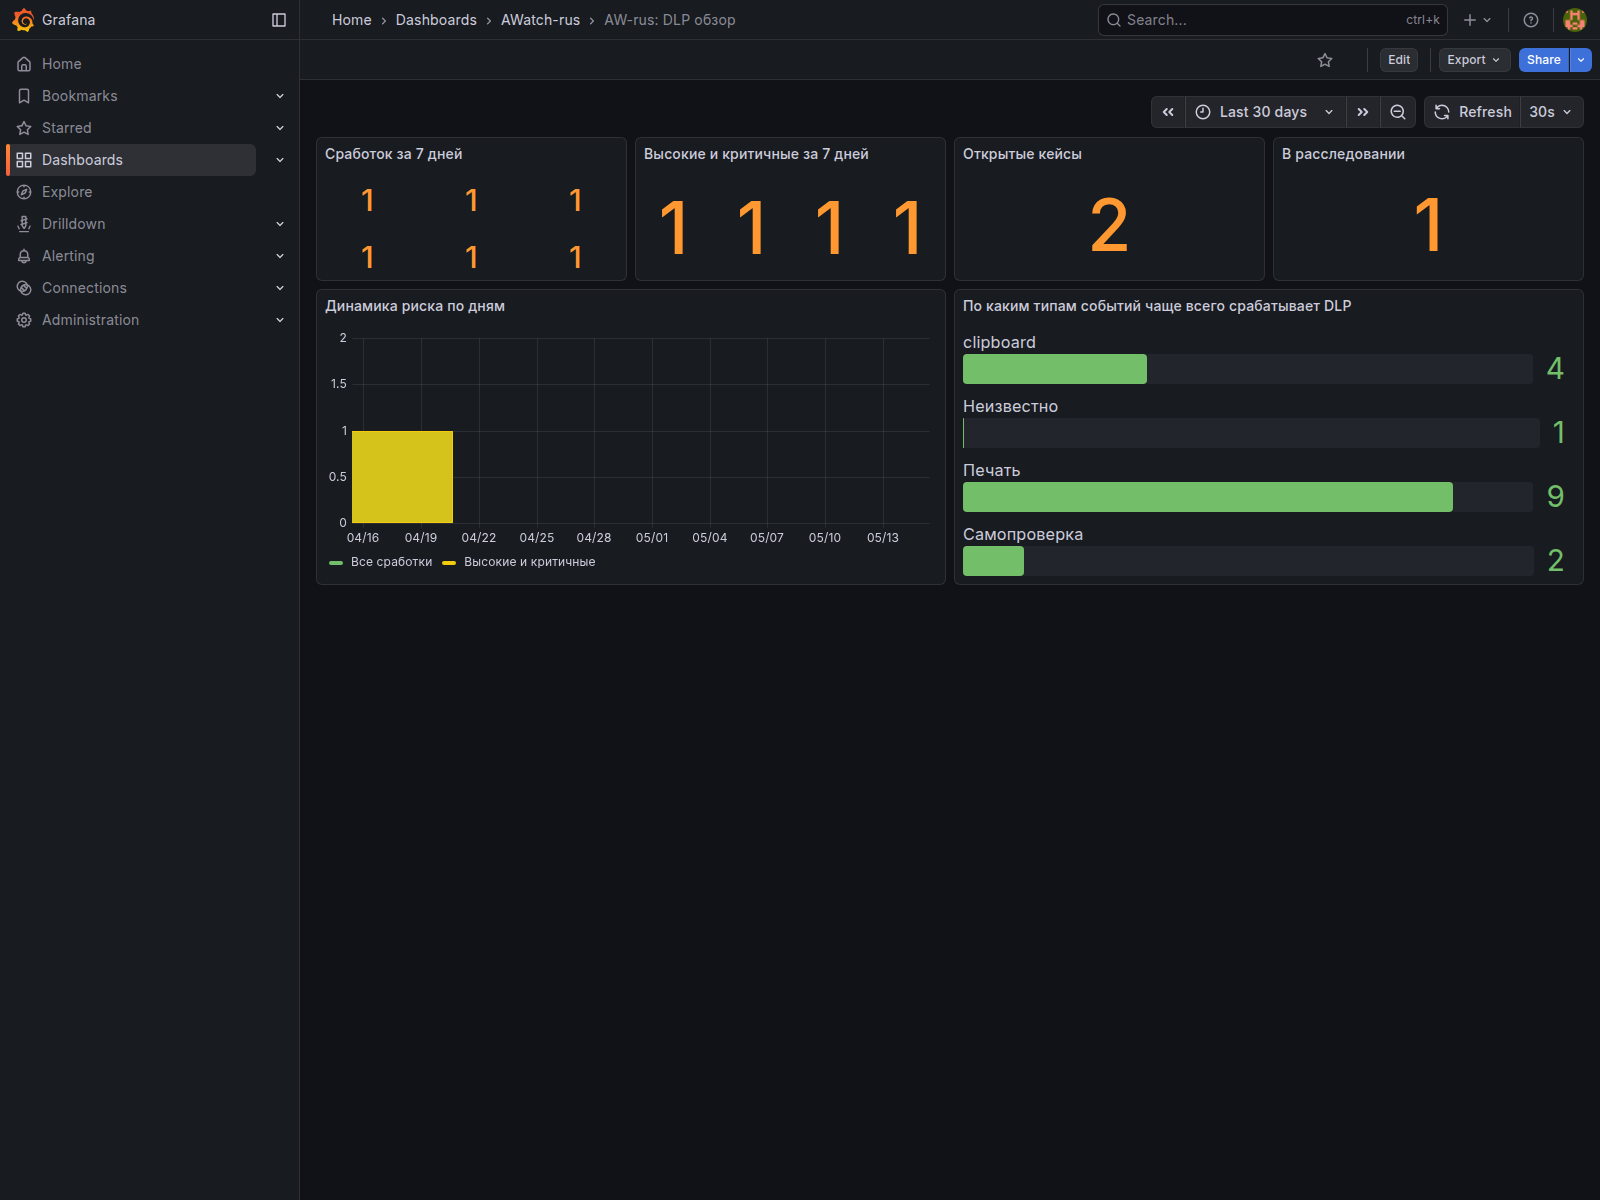Navigate to AWatch-rus breadcrumb link

pos(540,20)
